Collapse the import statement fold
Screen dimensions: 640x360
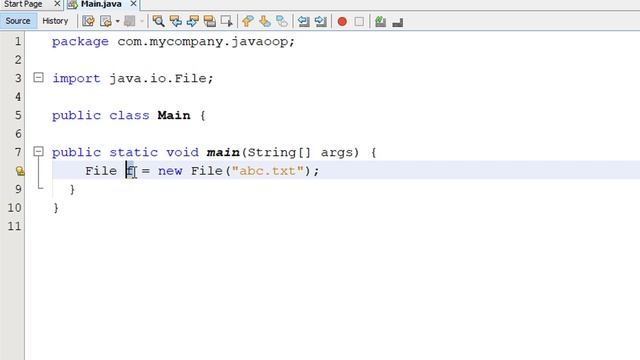38,77
